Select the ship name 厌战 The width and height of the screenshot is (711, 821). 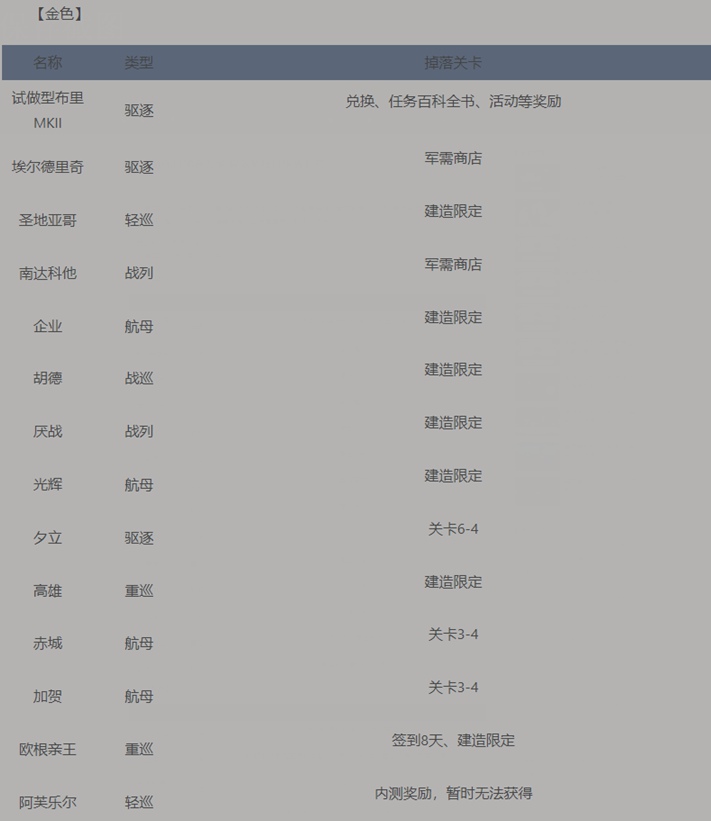click(x=48, y=431)
